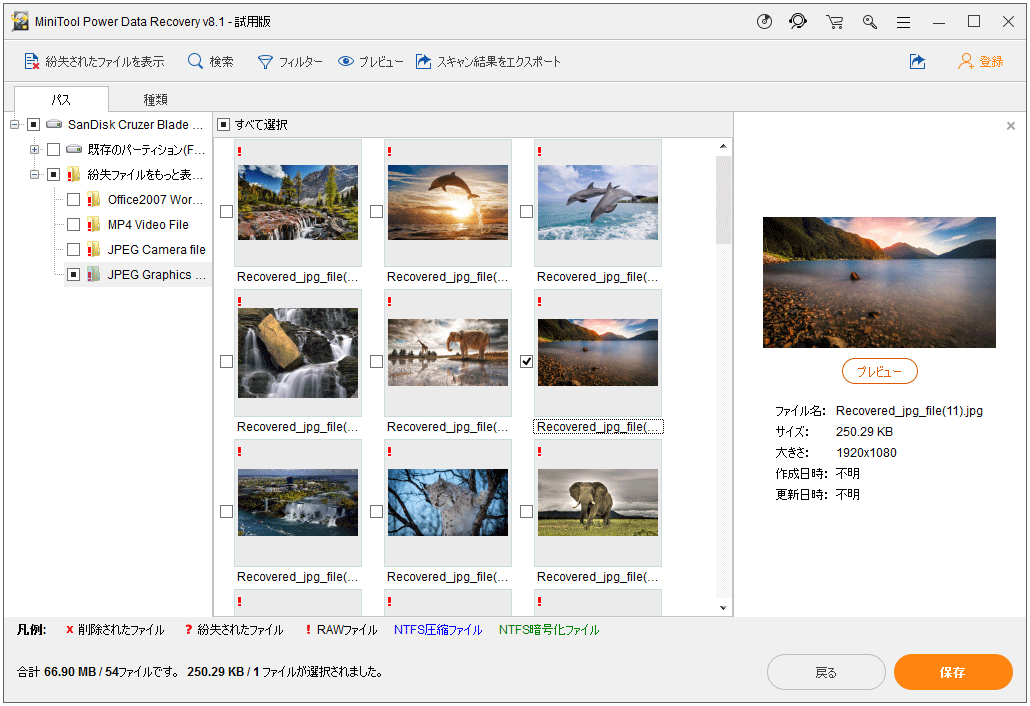Viewport: 1030px width, 706px height.
Task: Click the bootable media disc icon
Action: [765, 22]
